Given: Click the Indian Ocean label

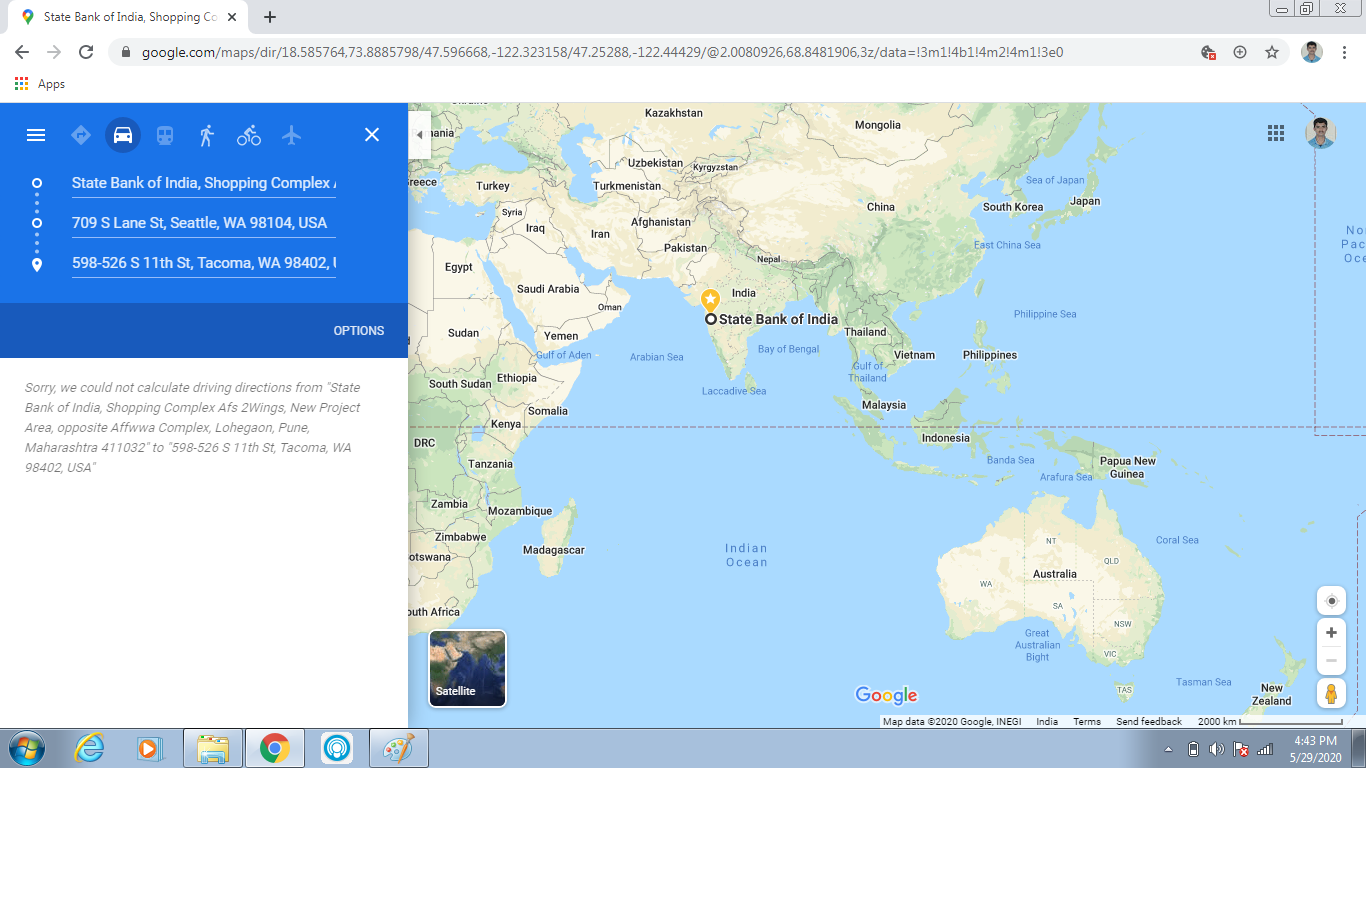Looking at the screenshot, I should point(747,555).
